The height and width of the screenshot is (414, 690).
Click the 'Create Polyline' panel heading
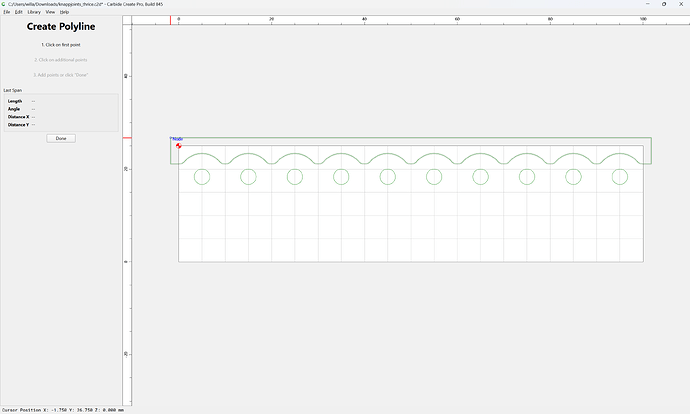coord(61,26)
